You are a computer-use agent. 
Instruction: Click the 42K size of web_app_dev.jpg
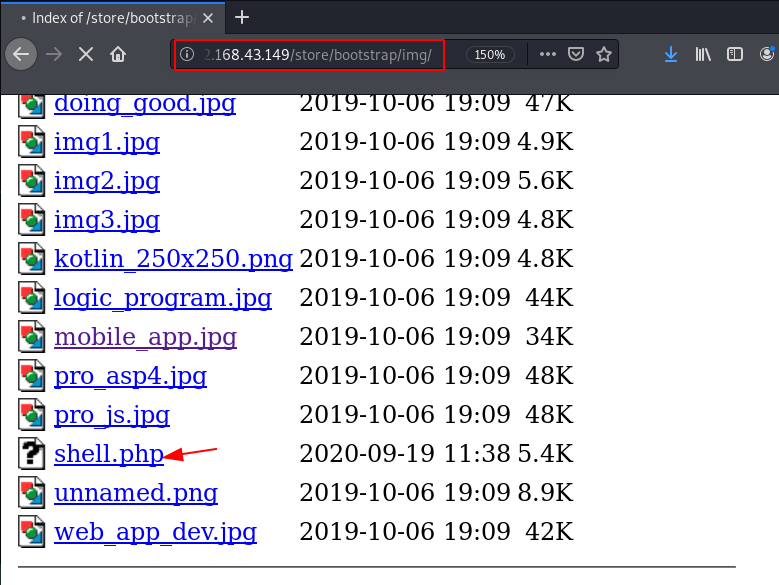pyautogui.click(x=549, y=531)
